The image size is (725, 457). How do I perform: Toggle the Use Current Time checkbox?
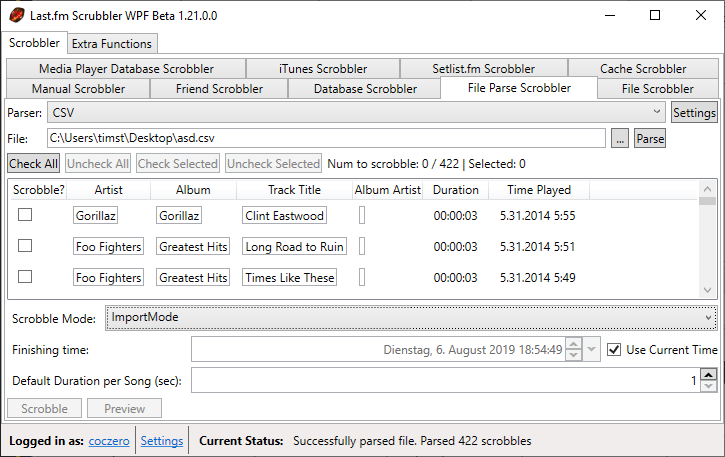(x=614, y=350)
